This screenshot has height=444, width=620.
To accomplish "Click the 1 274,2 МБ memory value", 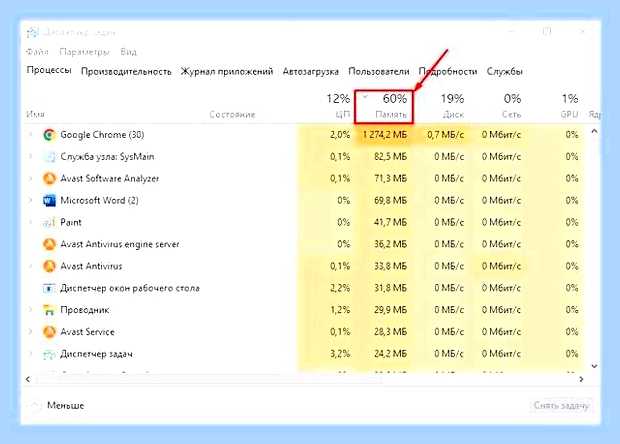I will (x=385, y=135).
